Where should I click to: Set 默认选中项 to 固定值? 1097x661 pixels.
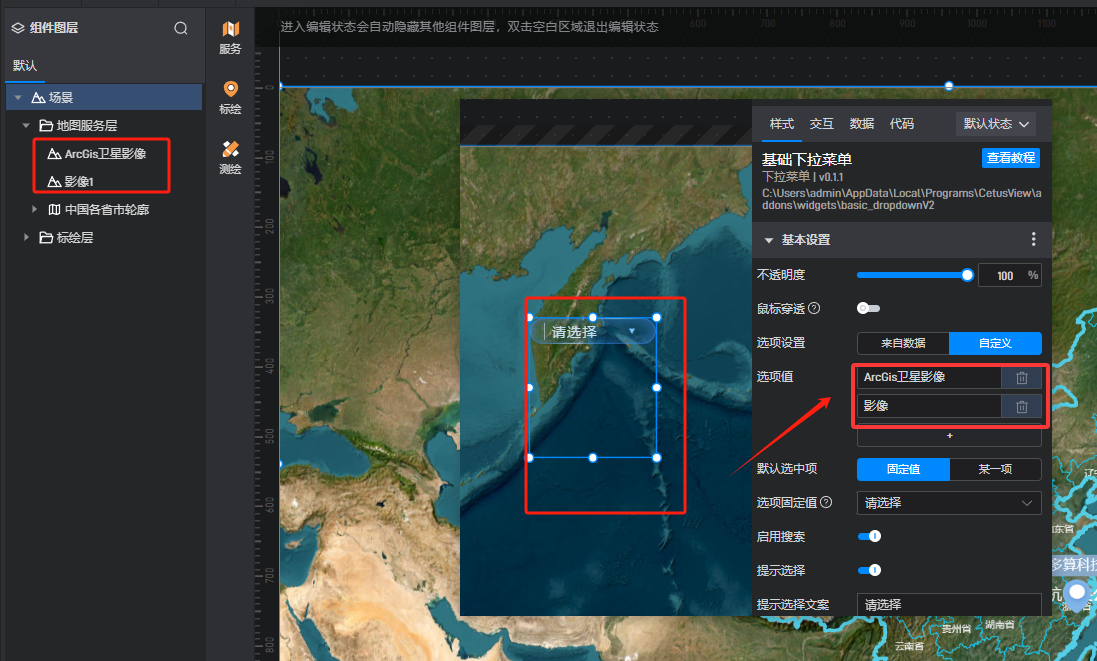903,469
